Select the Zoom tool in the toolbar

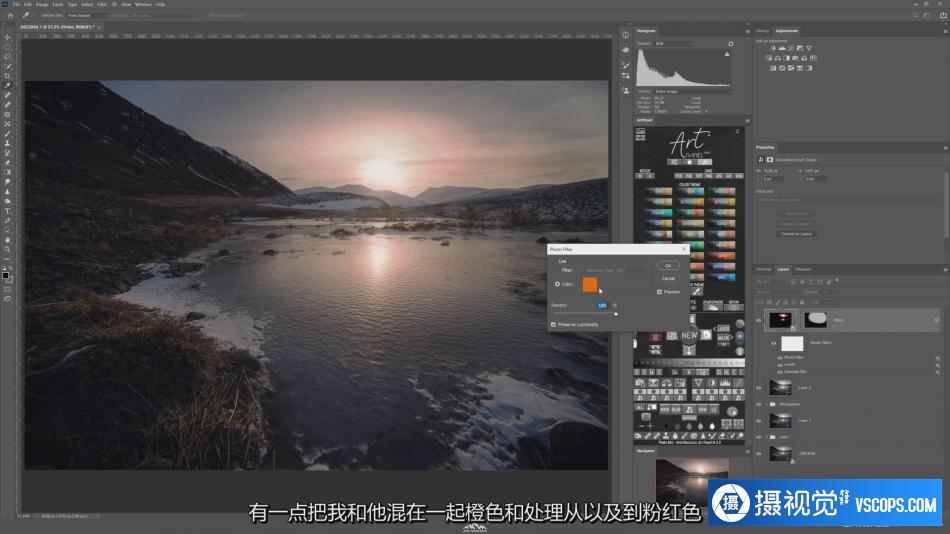coord(7,249)
